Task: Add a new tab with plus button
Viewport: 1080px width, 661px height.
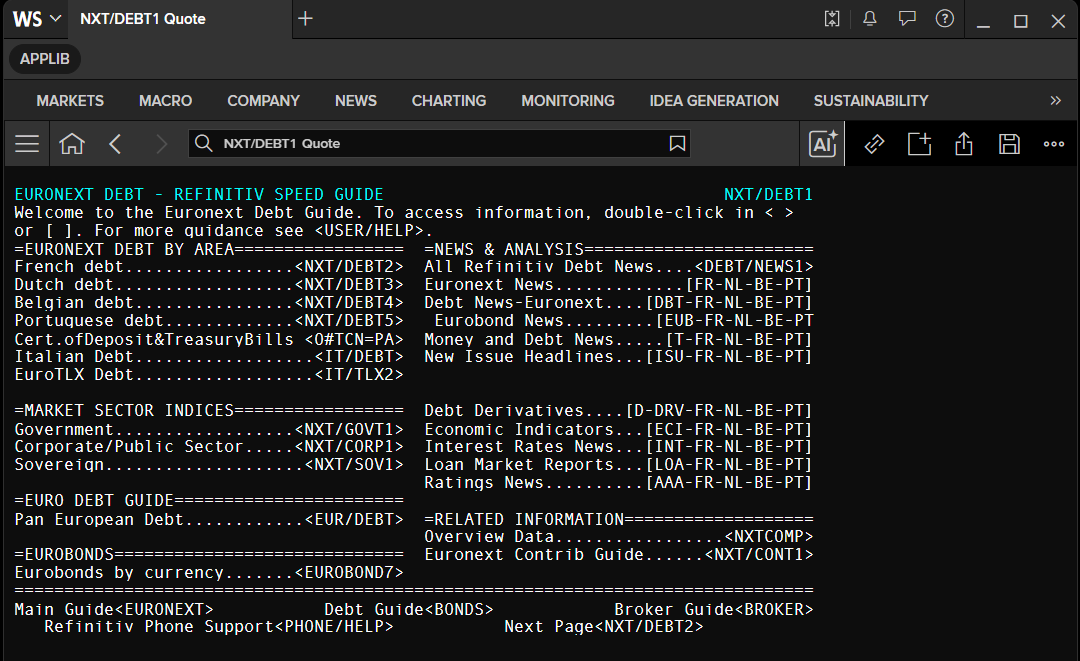Action: (305, 19)
